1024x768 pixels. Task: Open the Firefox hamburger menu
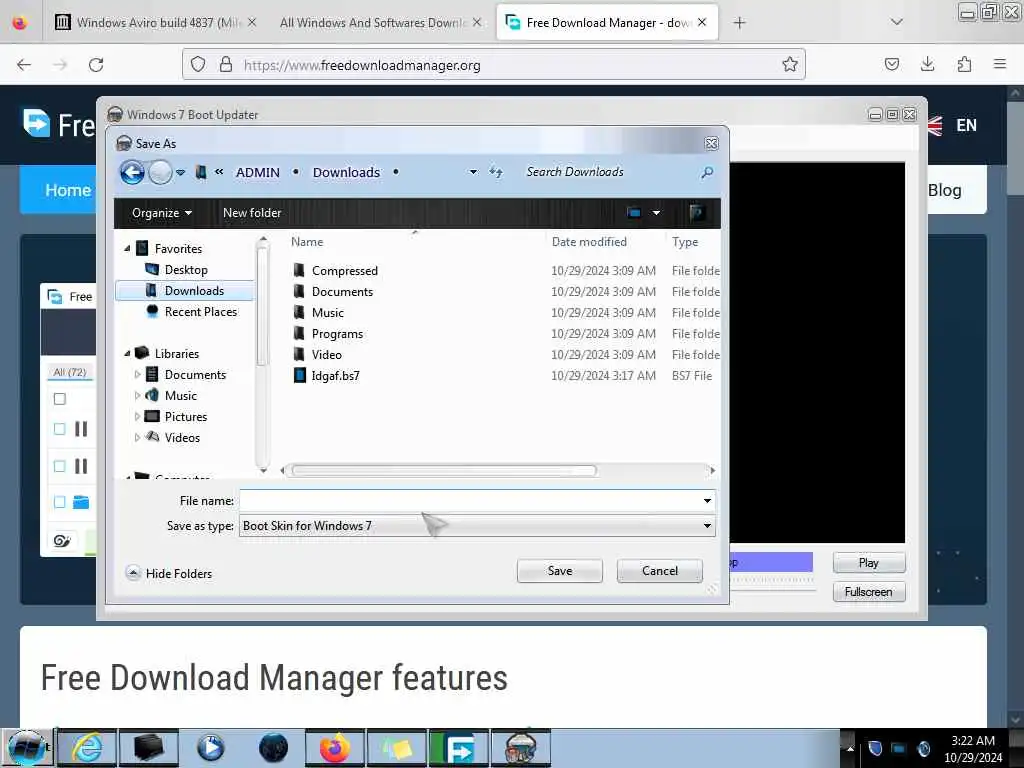point(1000,64)
